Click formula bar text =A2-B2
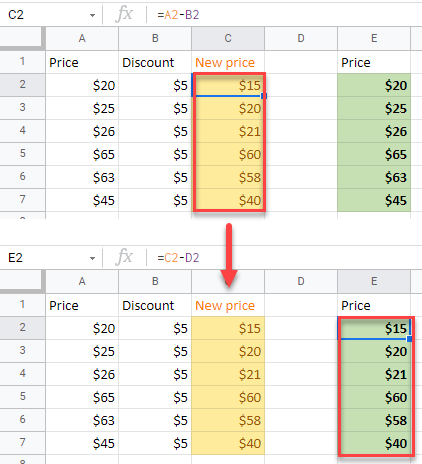Screen dimensions: 422x464 click(x=178, y=15)
